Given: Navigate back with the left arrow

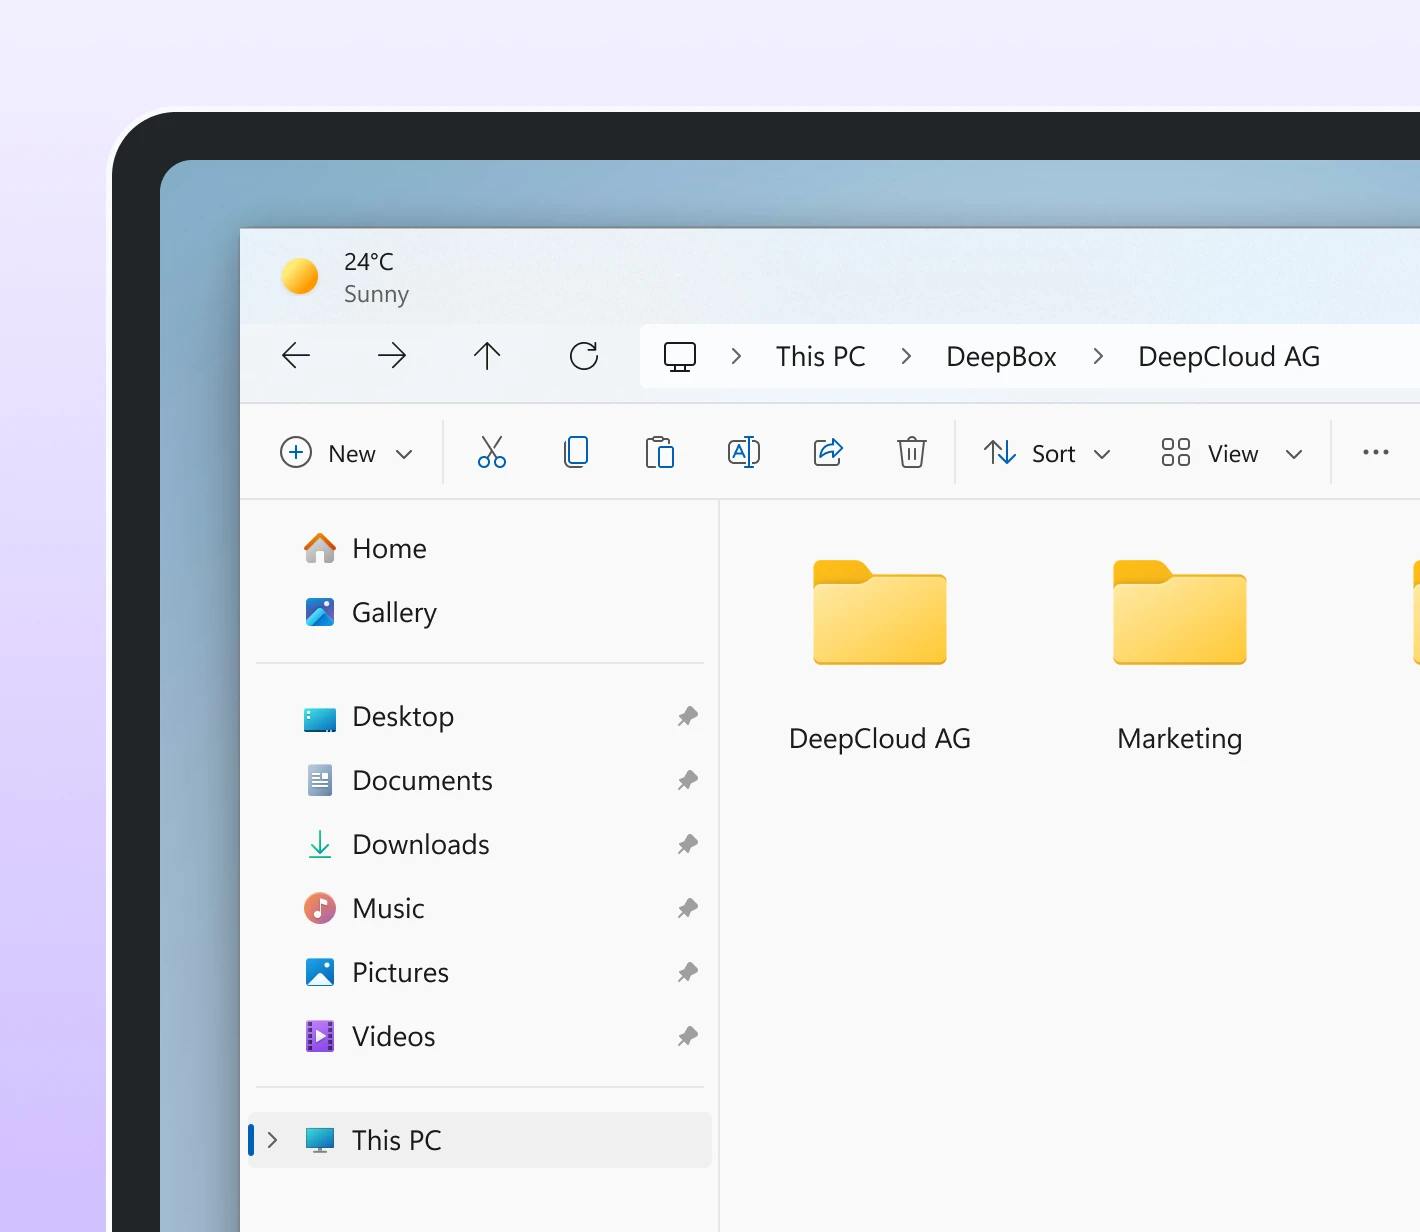Looking at the screenshot, I should pos(296,356).
